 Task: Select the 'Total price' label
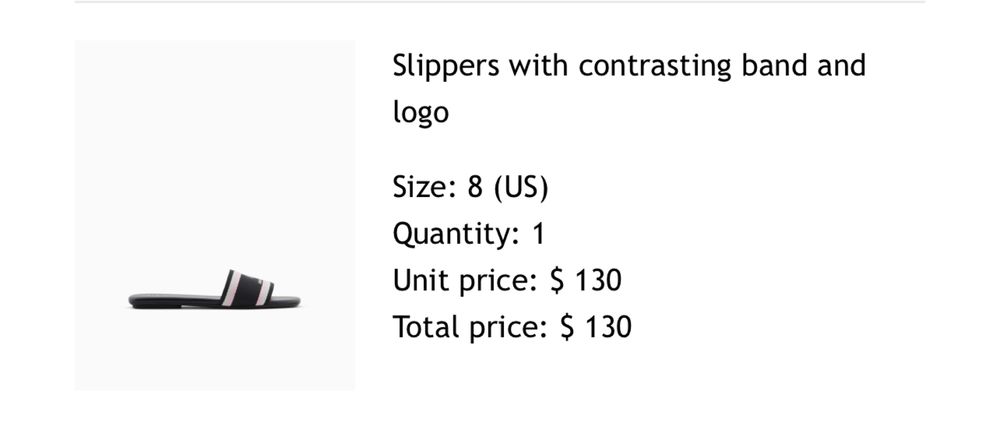tap(470, 327)
